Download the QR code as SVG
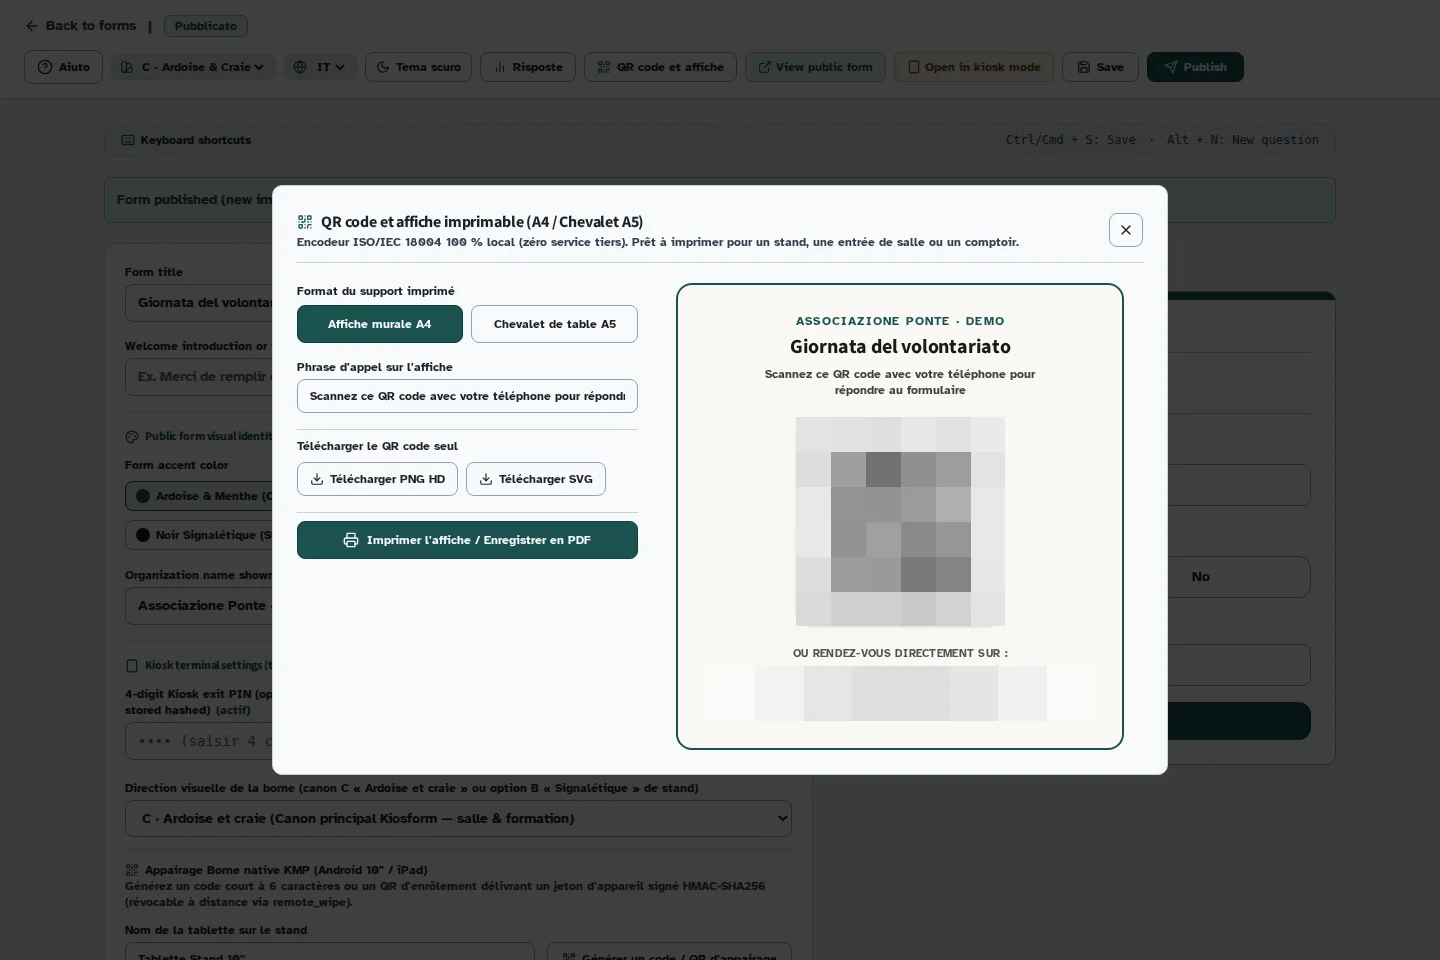 click(535, 479)
